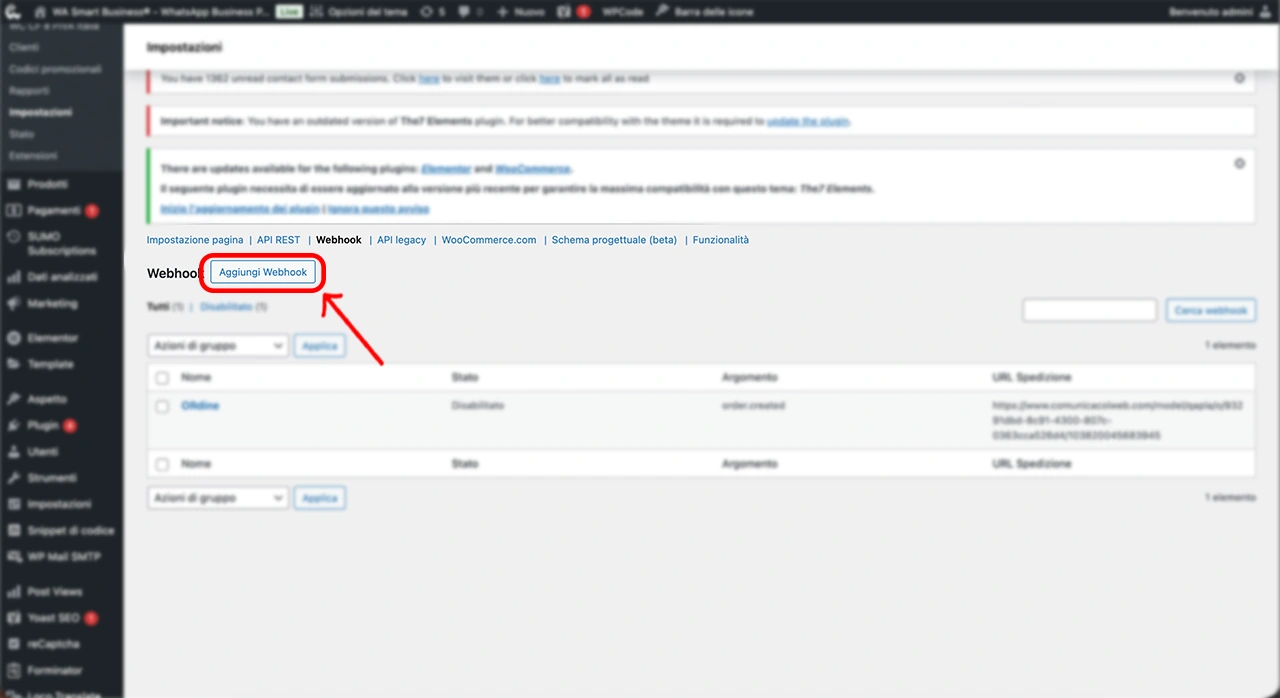Check the select-all checkbox in table footer
Screen dimensions: 1280x698
point(162,465)
